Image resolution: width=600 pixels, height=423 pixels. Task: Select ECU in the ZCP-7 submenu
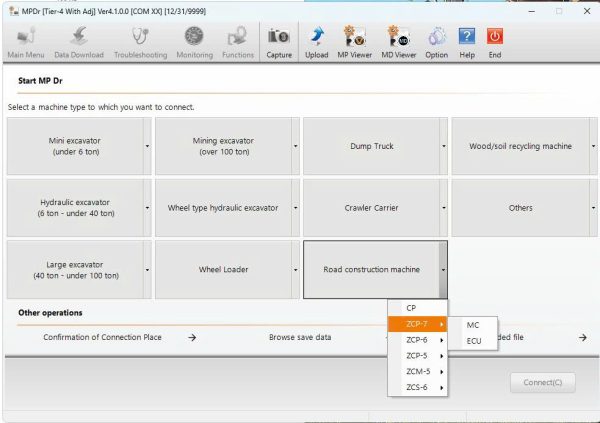(473, 341)
